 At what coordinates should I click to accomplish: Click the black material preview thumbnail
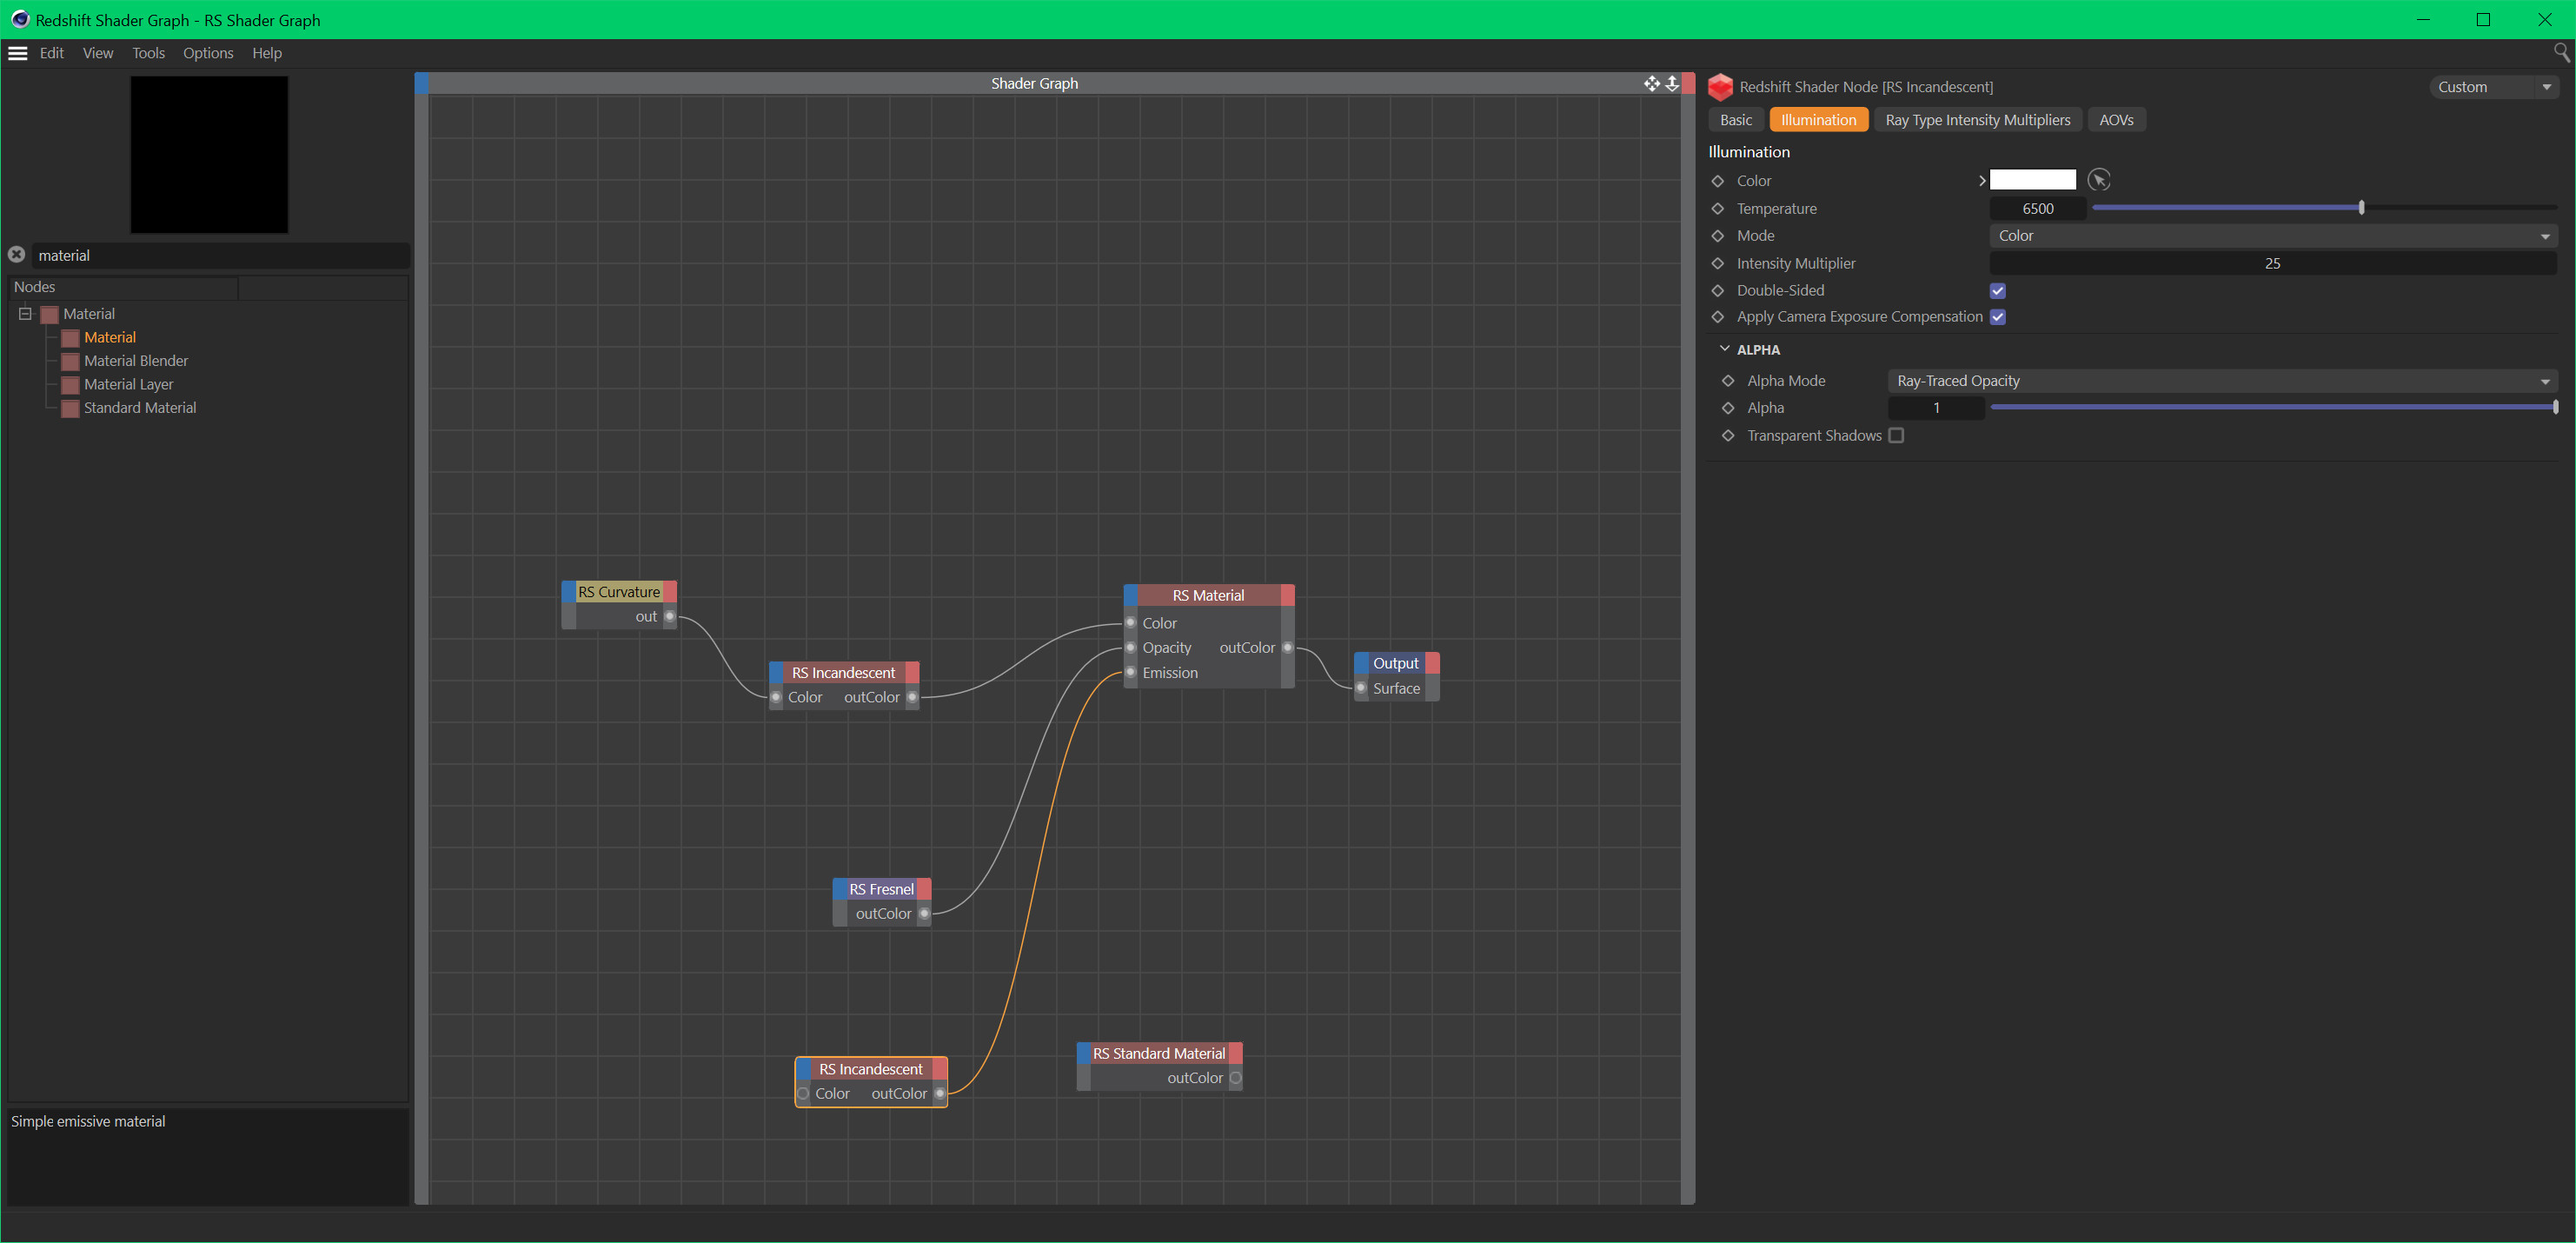209,155
